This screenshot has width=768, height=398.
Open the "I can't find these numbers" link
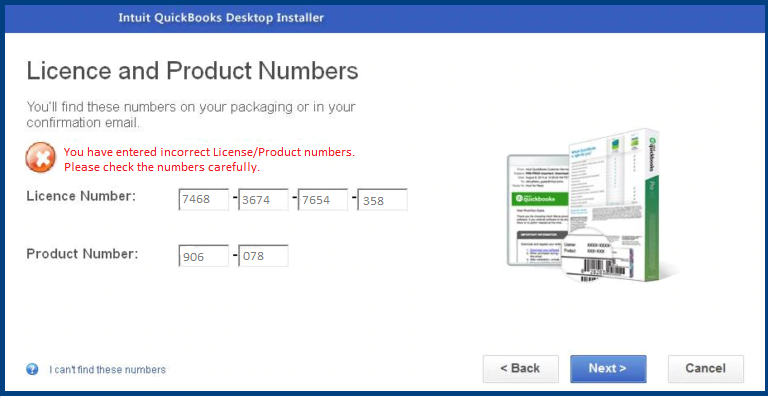click(x=107, y=370)
